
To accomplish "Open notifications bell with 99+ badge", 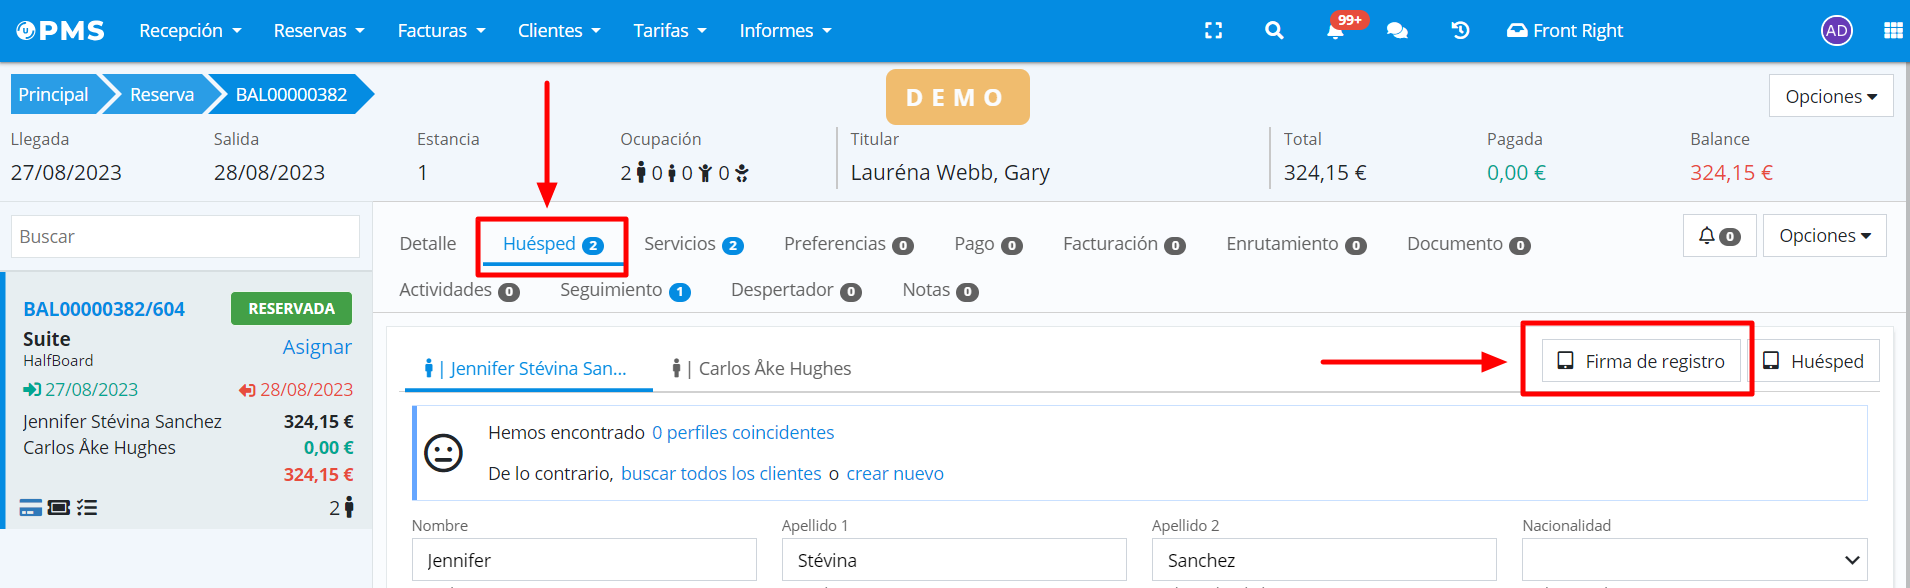I will pyautogui.click(x=1335, y=31).
